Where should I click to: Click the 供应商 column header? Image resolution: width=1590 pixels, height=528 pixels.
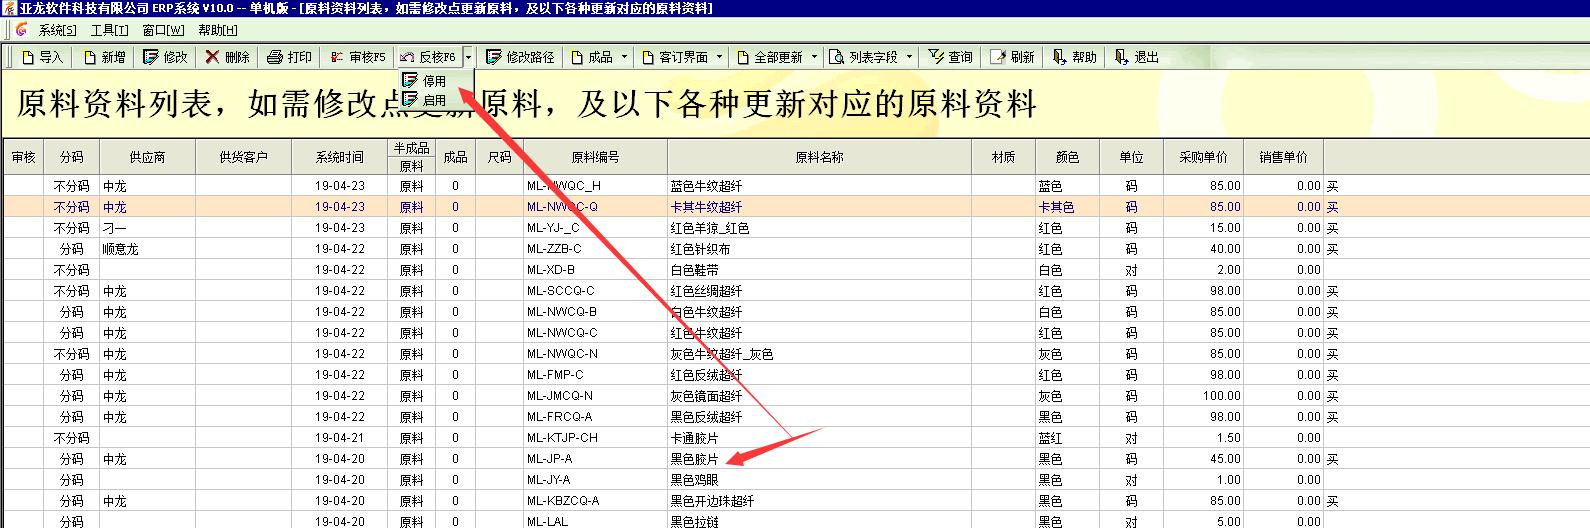click(x=147, y=157)
